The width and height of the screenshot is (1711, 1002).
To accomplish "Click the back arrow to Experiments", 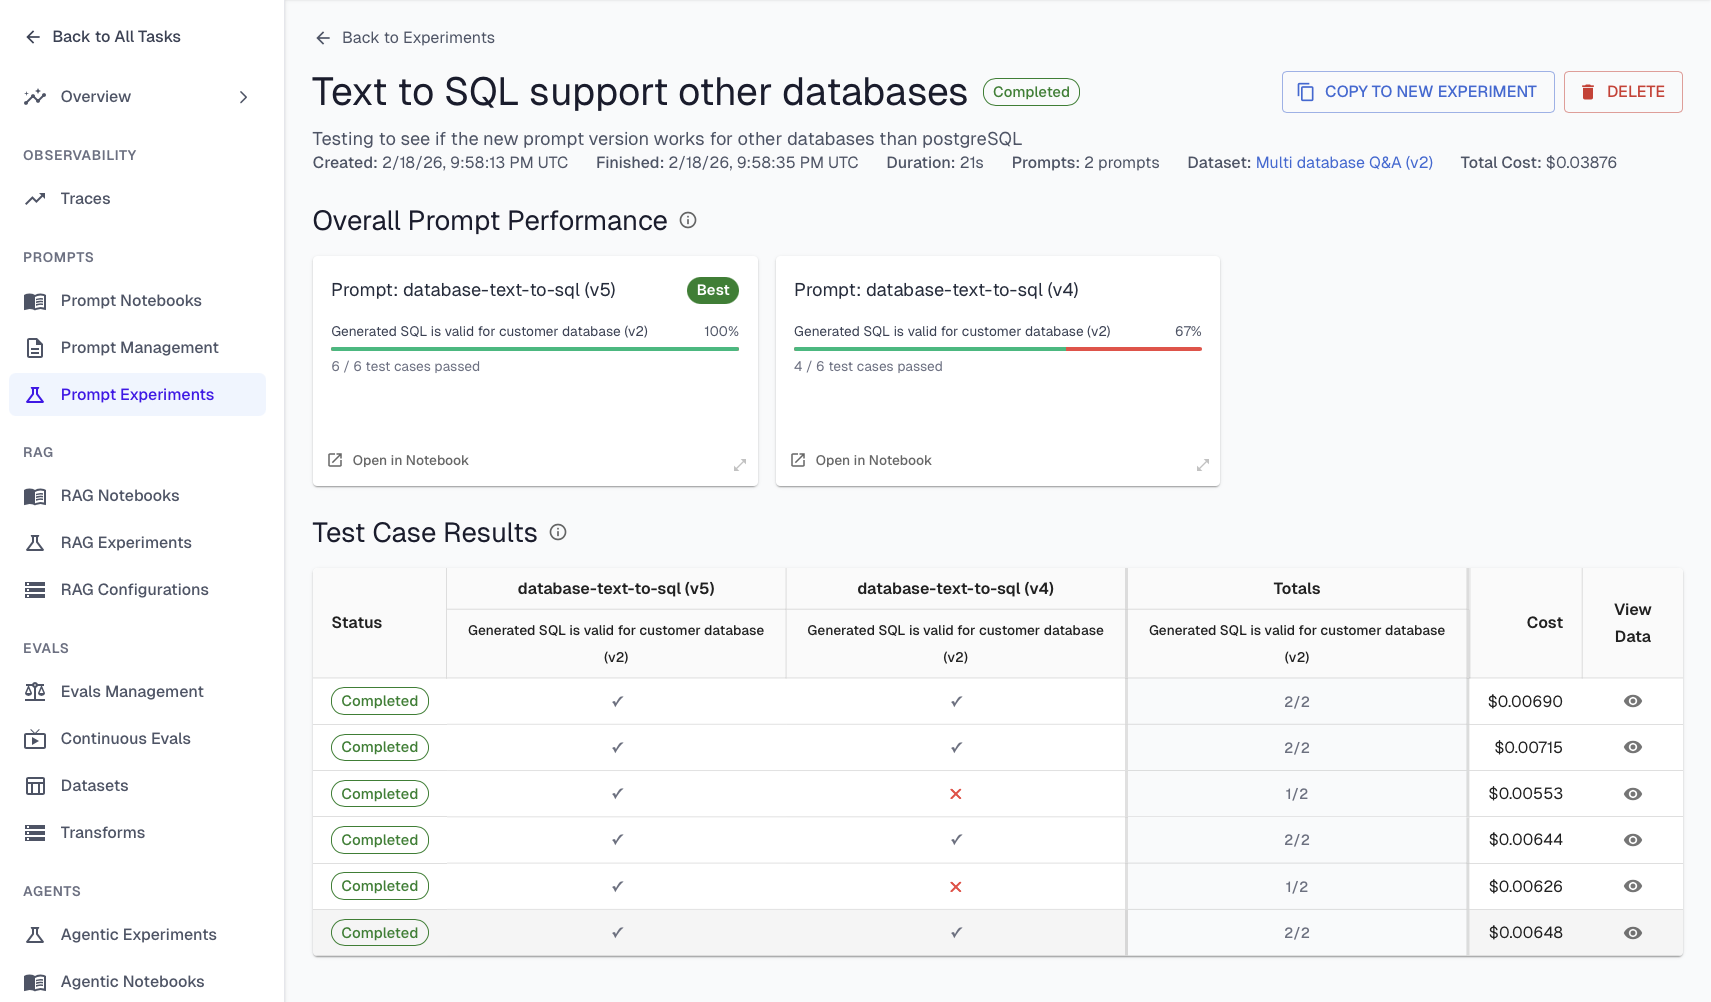I will [323, 38].
